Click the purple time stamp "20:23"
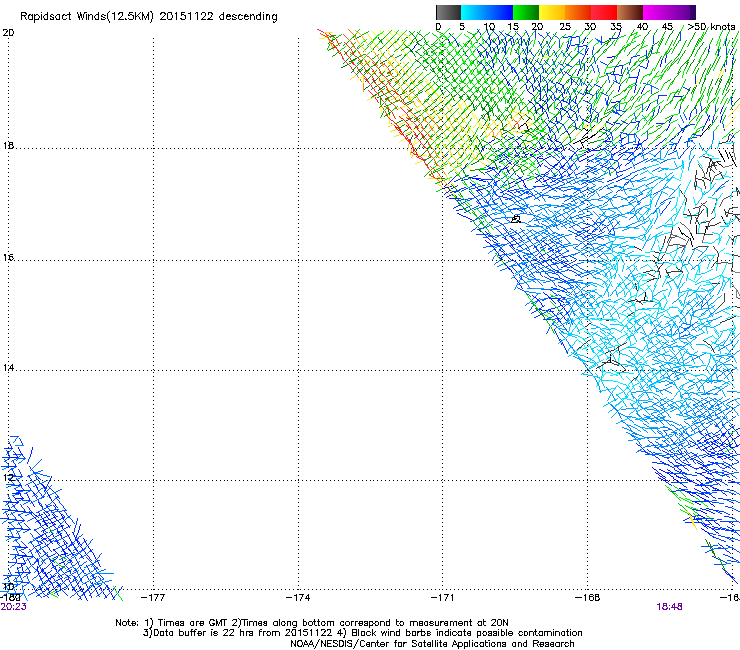The width and height of the screenshot is (740, 650). click(x=13, y=607)
